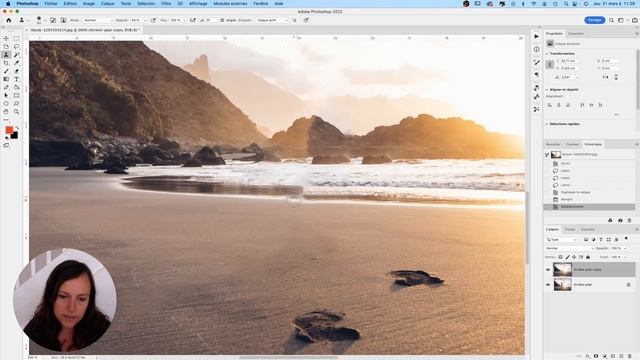This screenshot has height=360, width=640.
Task: Toggle link width and height
Action: pos(550,64)
